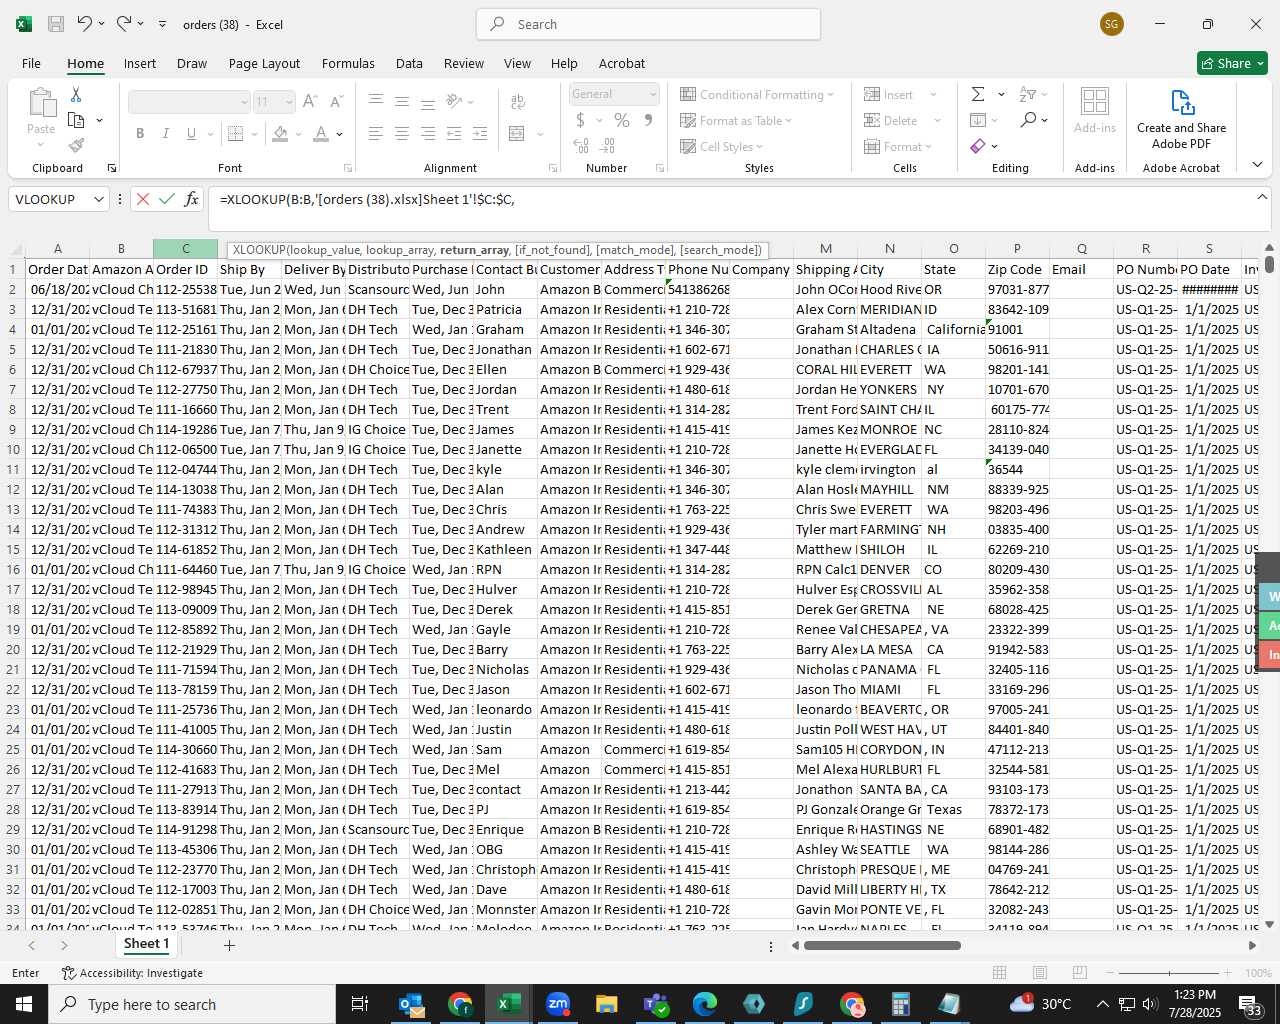This screenshot has width=1280, height=1024.
Task: Click the Percent Style icon
Action: coord(622,121)
